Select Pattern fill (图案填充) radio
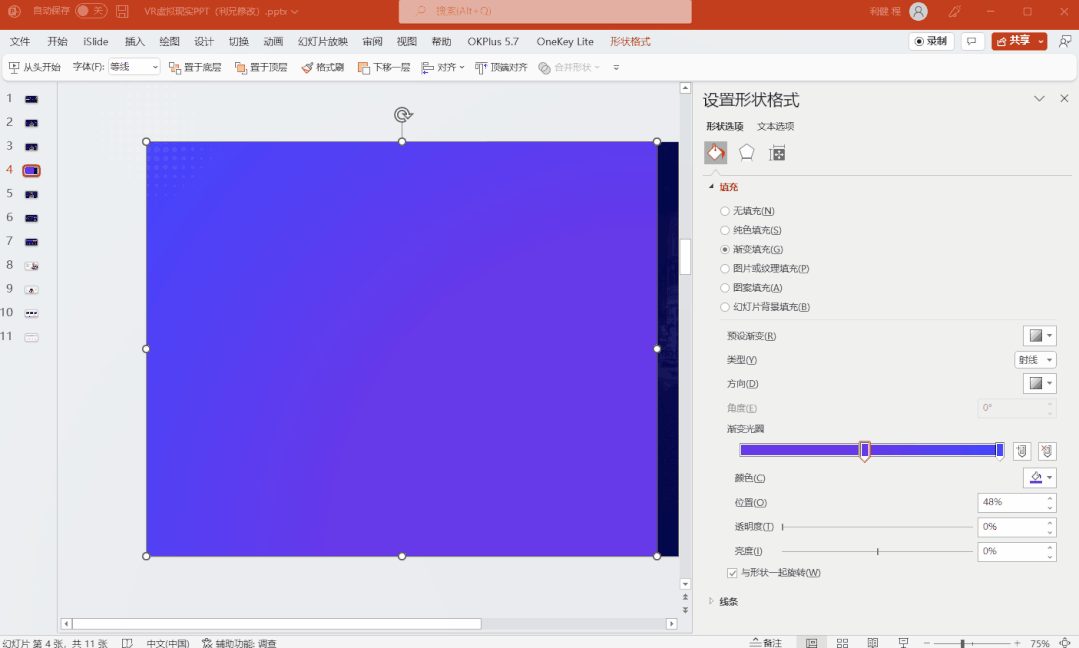Viewport: 1079px width, 648px height. [725, 288]
